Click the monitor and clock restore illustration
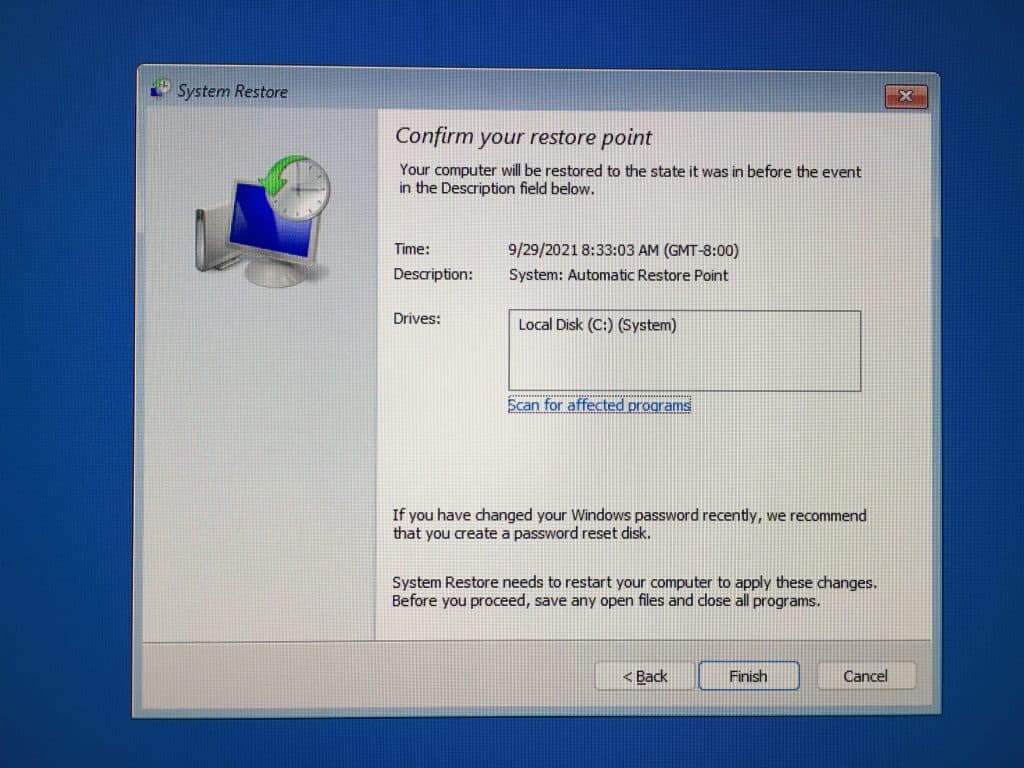 click(x=262, y=216)
